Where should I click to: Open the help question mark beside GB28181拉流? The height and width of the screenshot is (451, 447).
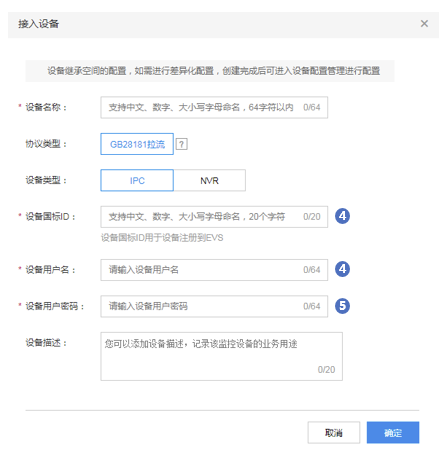pyautogui.click(x=182, y=144)
